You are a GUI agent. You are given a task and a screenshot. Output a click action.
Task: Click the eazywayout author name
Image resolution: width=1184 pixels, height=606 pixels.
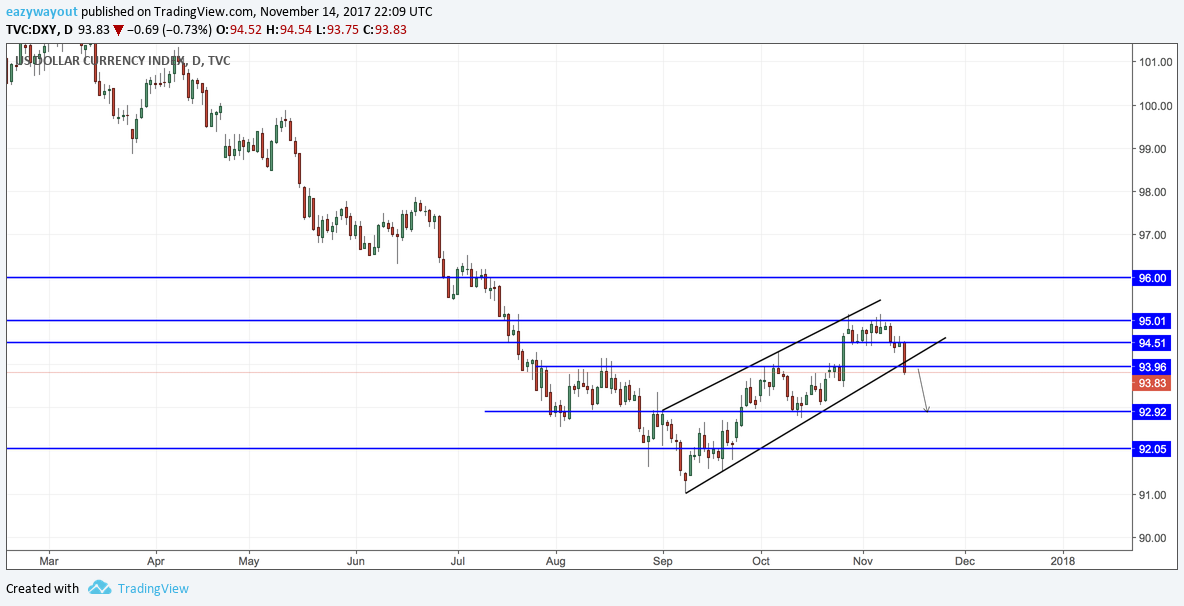pos(40,12)
